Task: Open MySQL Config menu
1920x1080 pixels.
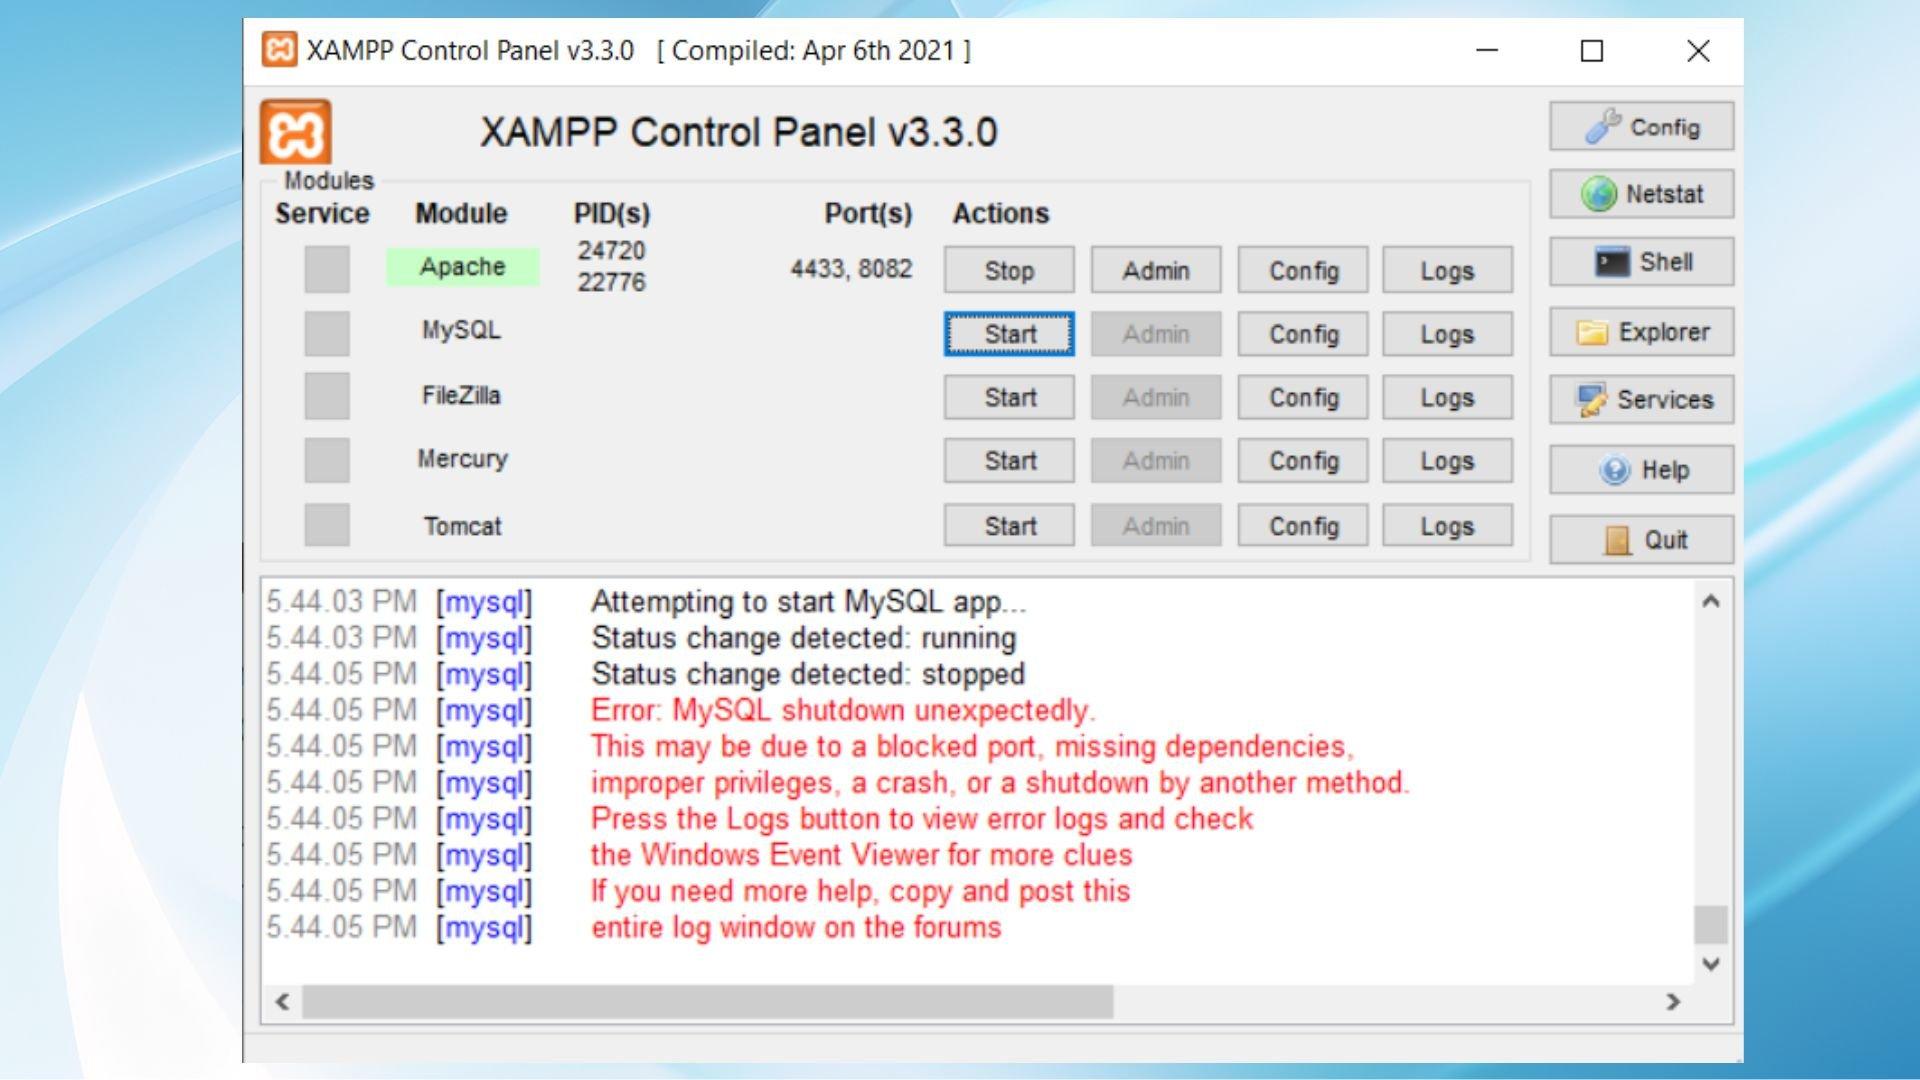Action: coord(1303,334)
